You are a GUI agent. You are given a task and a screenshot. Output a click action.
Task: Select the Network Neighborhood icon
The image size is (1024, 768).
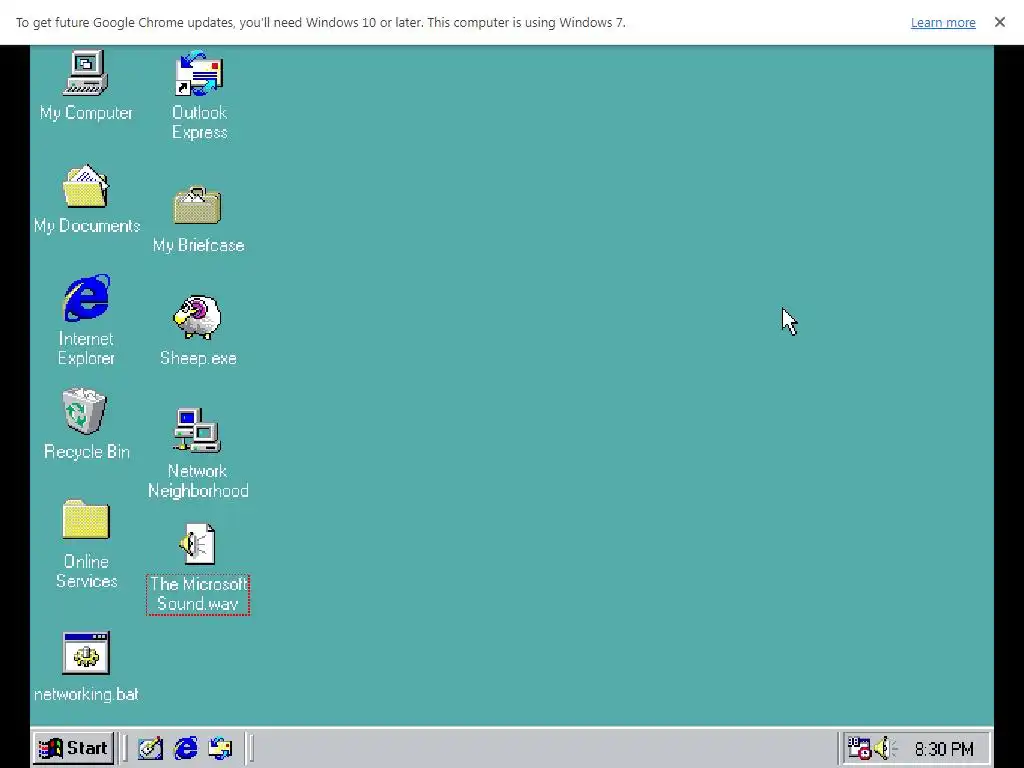(x=197, y=430)
